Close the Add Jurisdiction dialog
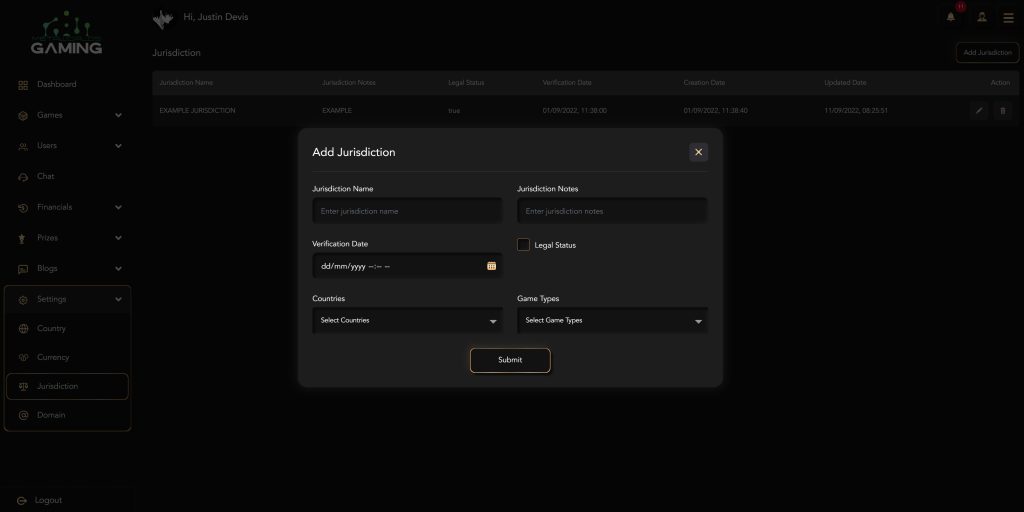This screenshot has width=1024, height=512. [698, 152]
